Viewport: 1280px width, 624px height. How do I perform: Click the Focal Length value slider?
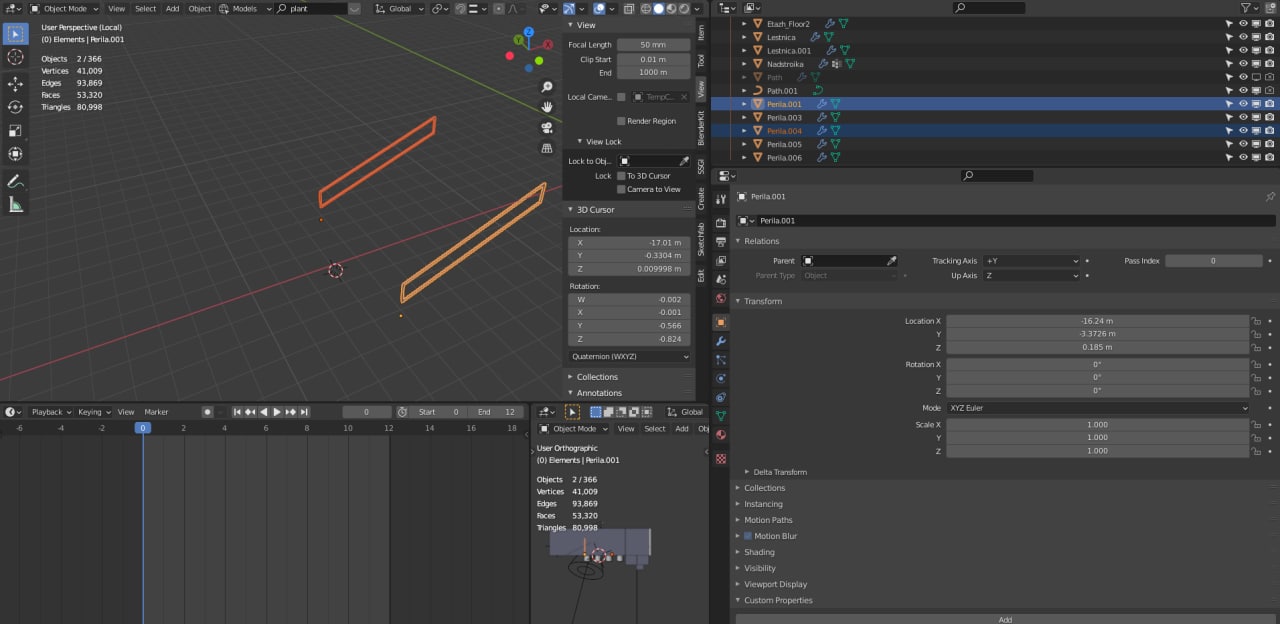653,45
